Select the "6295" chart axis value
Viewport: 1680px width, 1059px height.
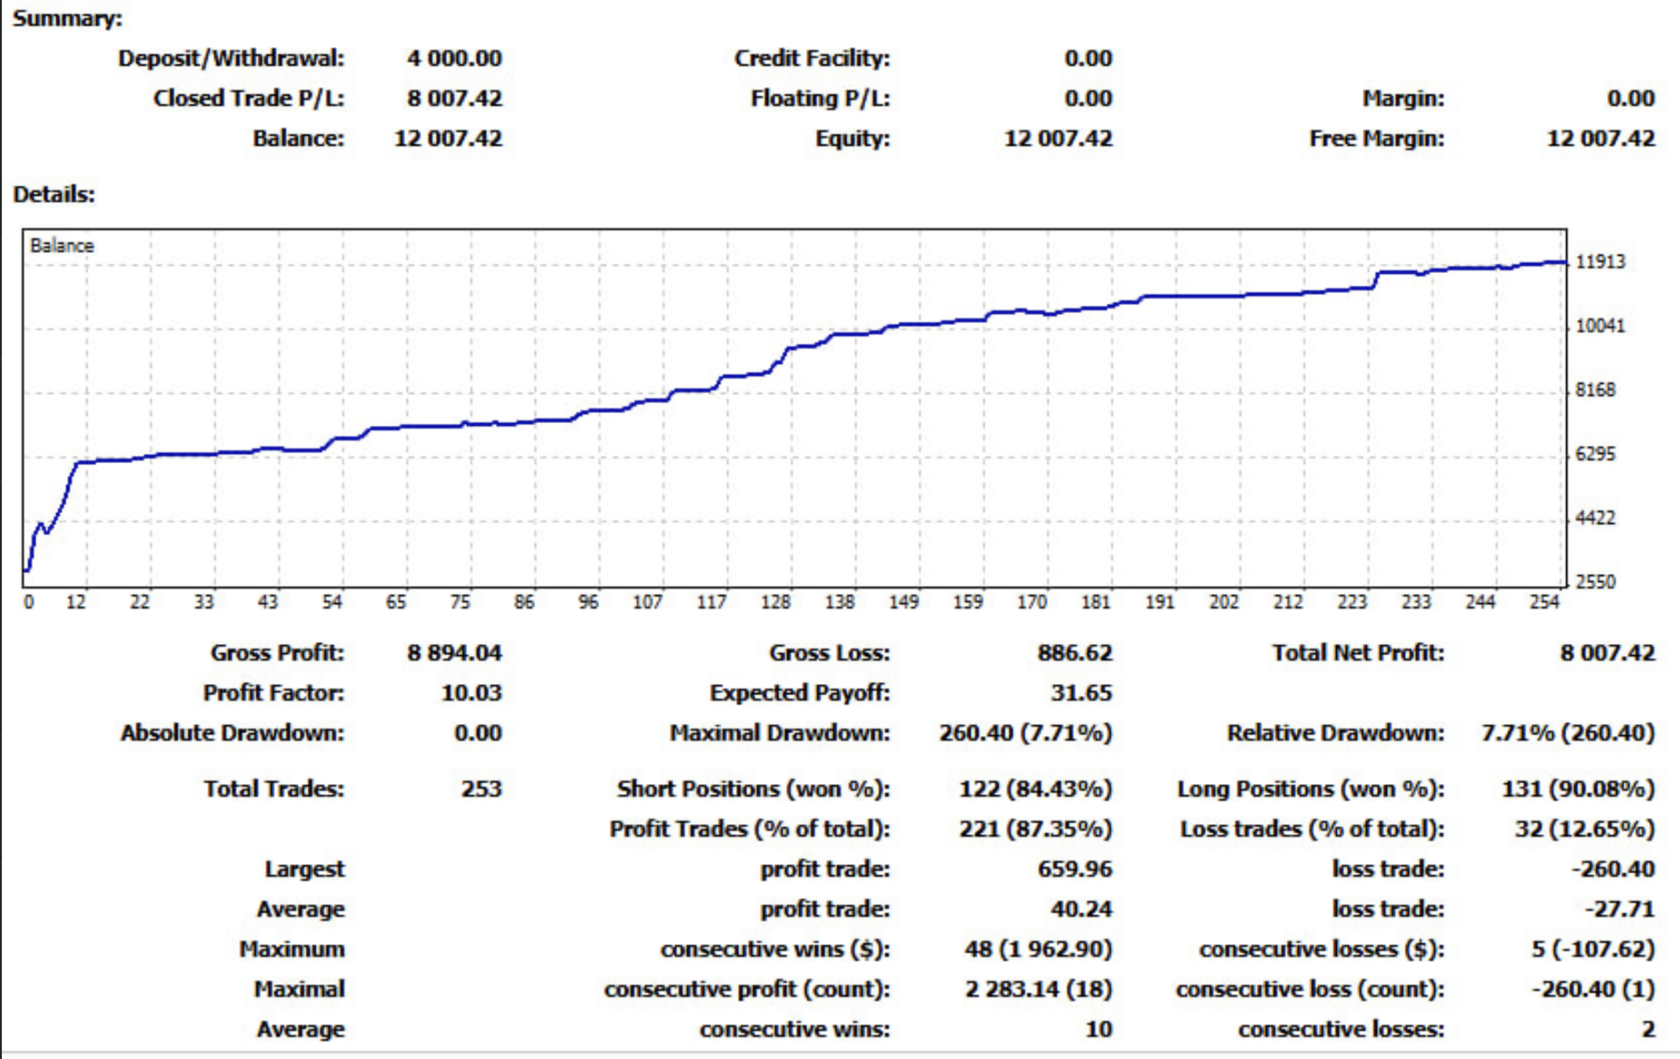point(1595,454)
